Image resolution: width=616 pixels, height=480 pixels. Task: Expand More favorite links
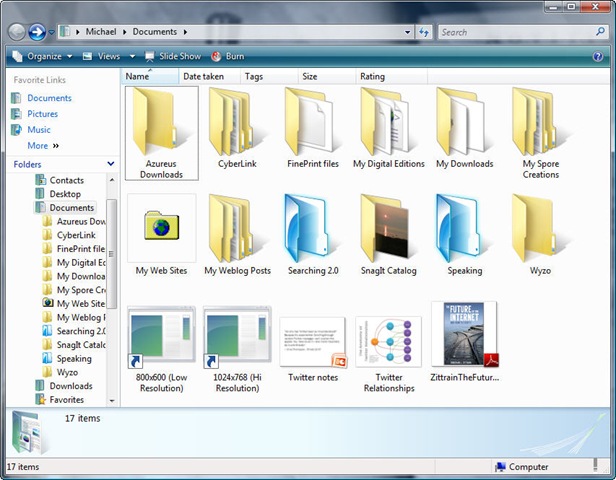point(43,146)
